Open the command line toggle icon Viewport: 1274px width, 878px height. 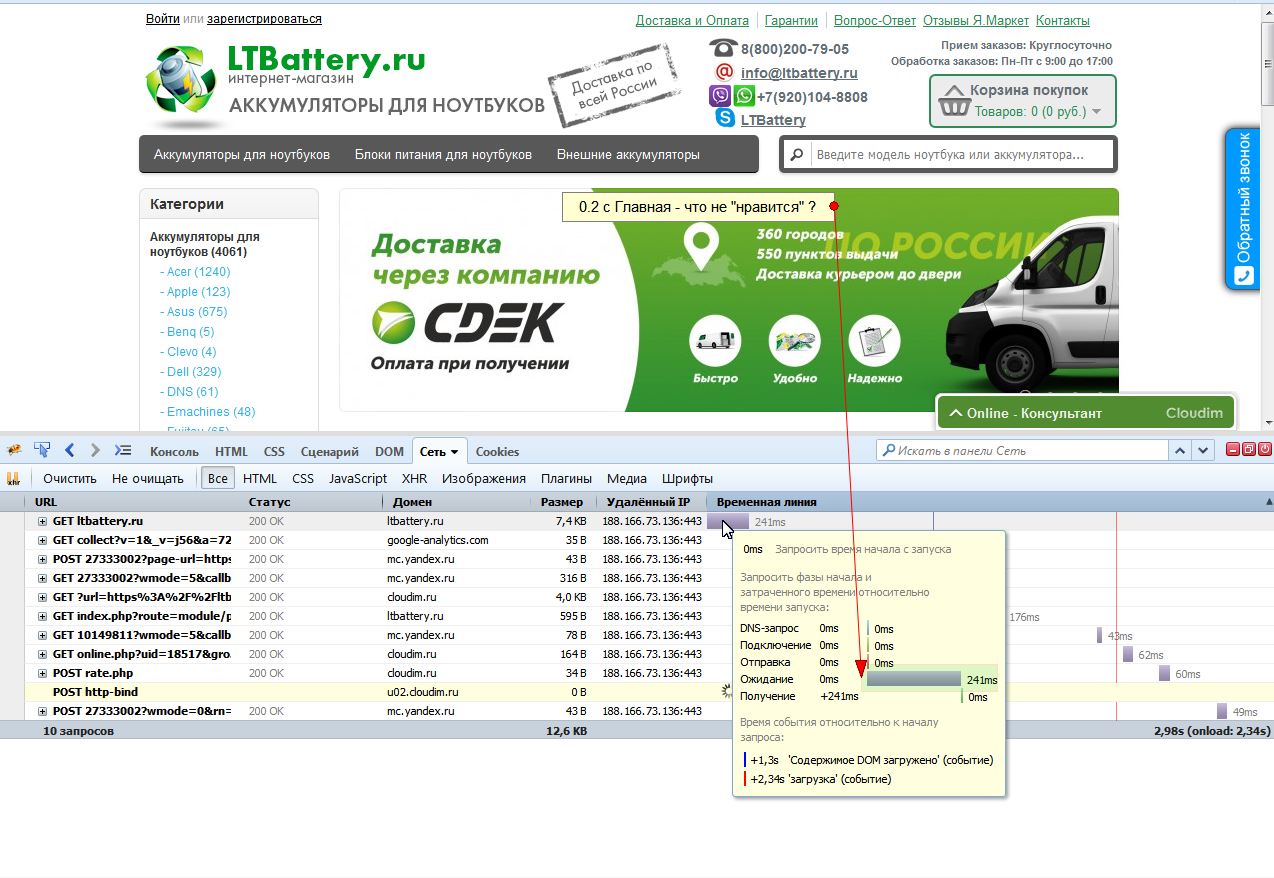click(x=122, y=450)
